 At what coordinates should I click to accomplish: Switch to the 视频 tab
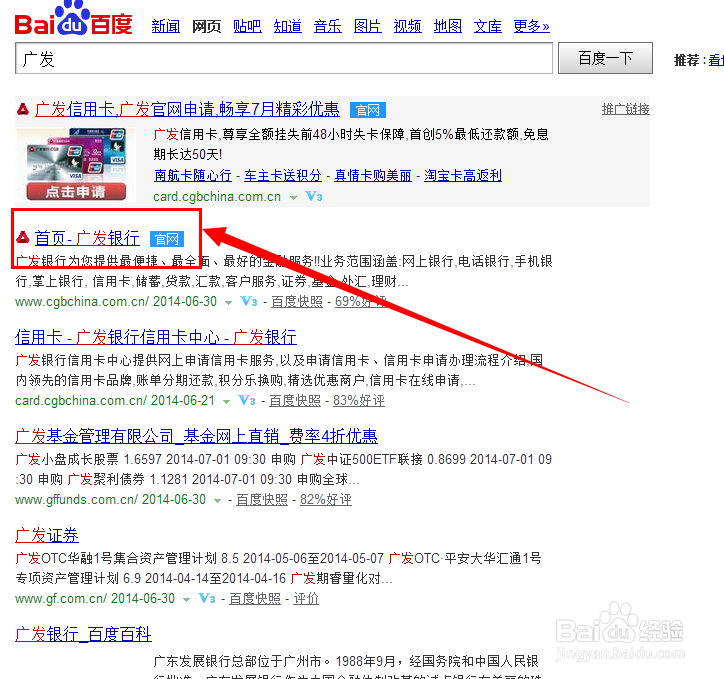[x=407, y=26]
